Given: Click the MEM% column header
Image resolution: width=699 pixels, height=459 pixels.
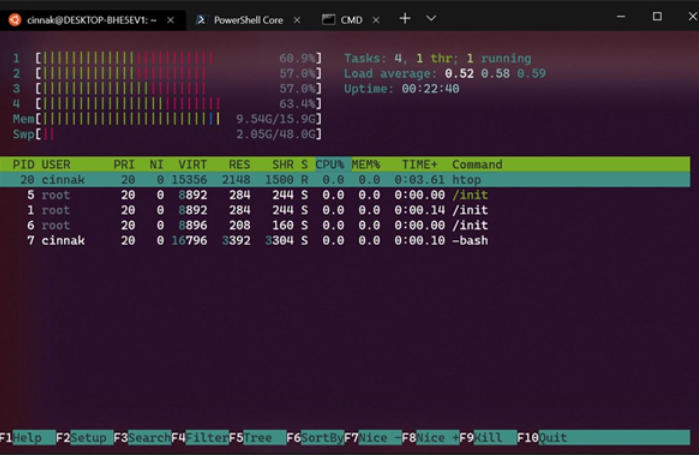Looking at the screenshot, I should click(x=366, y=164).
